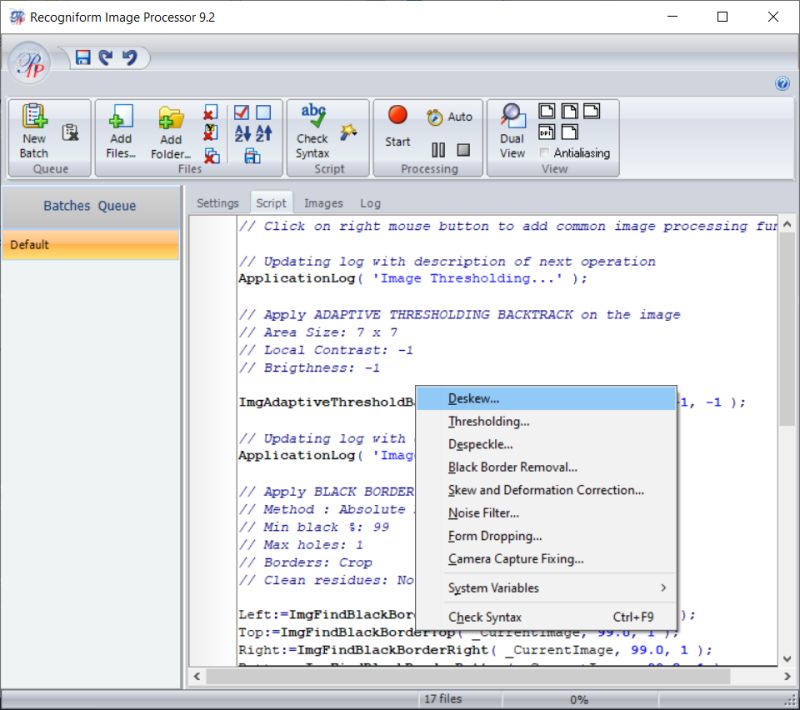
Task: Click the '17 files' status bar entry
Action: point(443,699)
